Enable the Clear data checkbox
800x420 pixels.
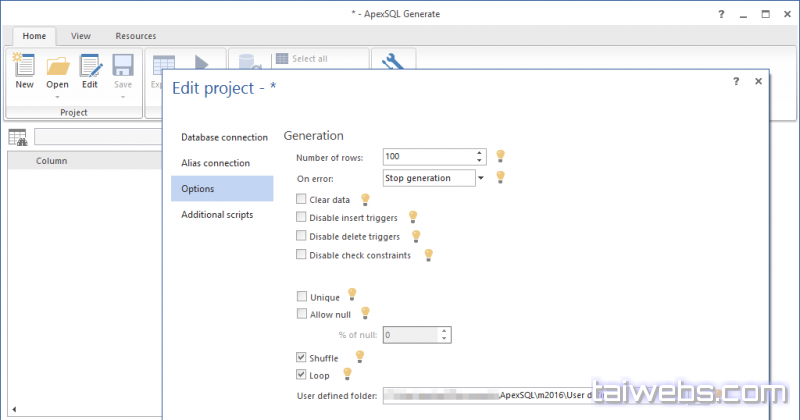point(302,200)
